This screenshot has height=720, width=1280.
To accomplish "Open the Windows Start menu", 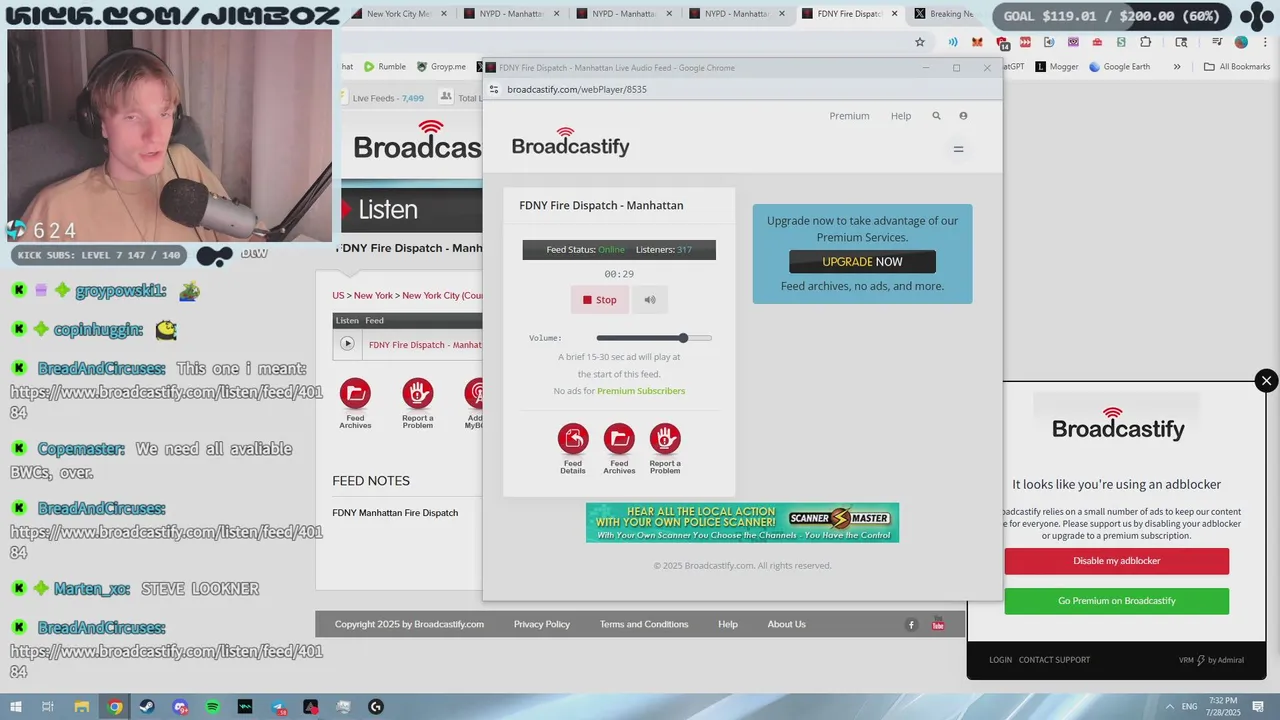I will pyautogui.click(x=14, y=707).
